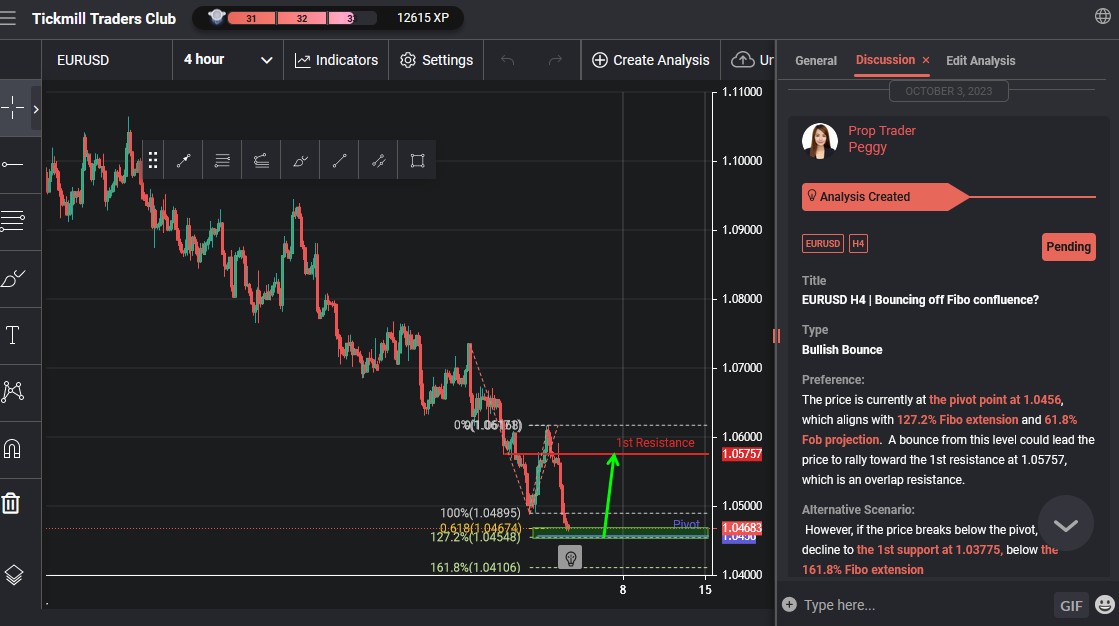Click the 161.8%(1.04106) Fibo level label
Viewport: 1119px width, 626px height.
(x=475, y=567)
